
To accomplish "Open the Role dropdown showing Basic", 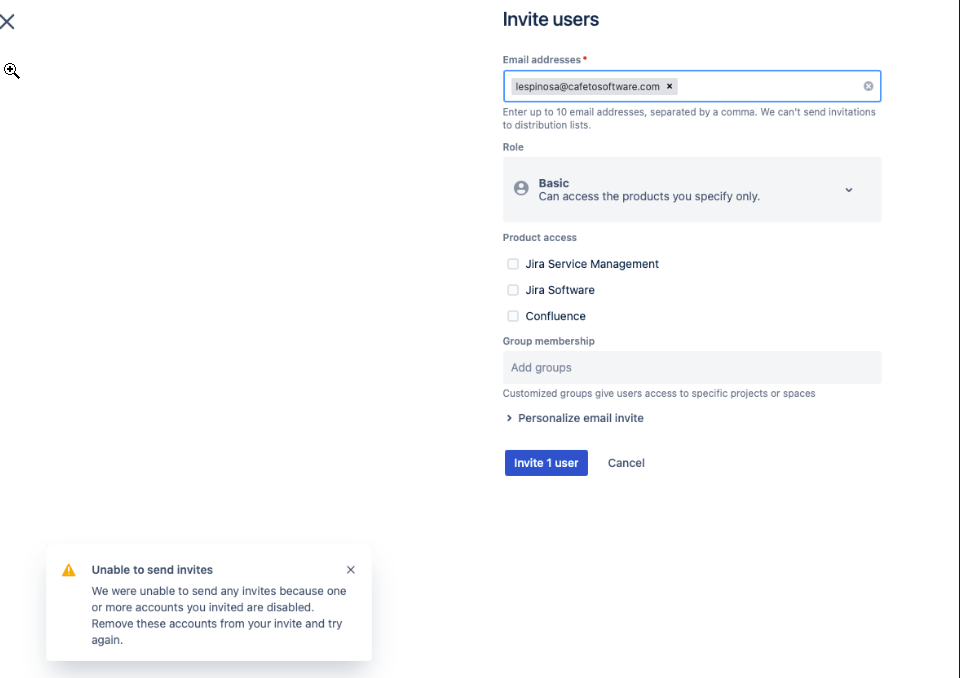I will [x=692, y=189].
